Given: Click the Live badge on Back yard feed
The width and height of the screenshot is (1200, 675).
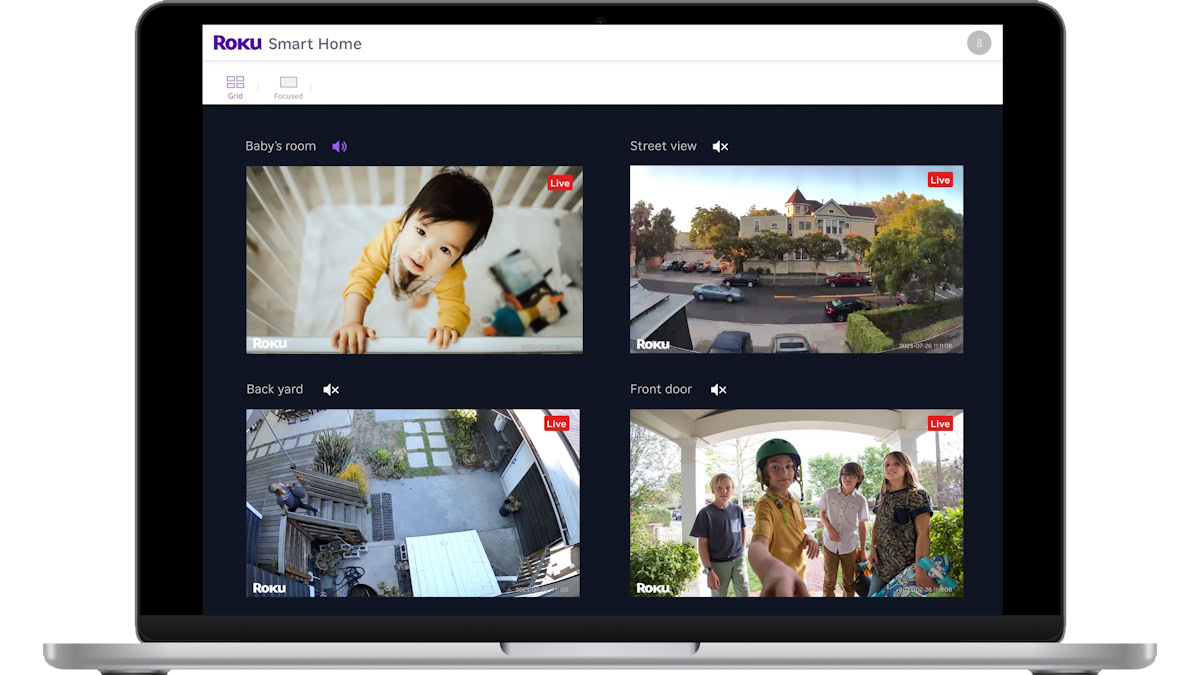Looking at the screenshot, I should pos(557,424).
